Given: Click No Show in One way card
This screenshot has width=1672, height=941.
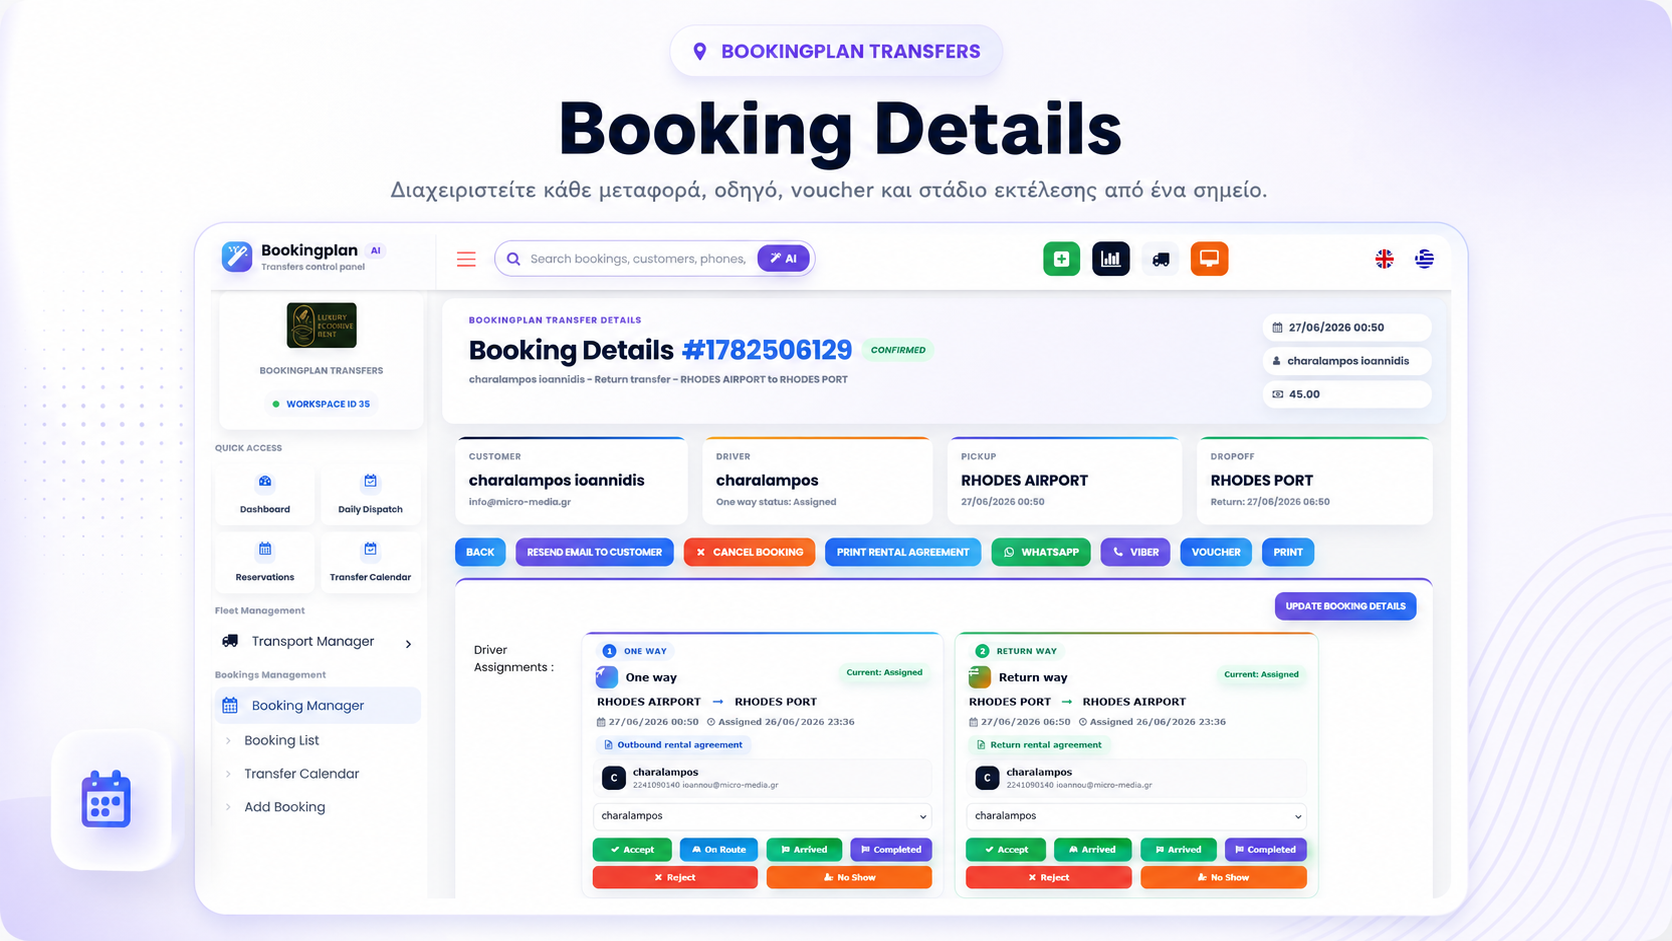Looking at the screenshot, I should tap(849, 877).
